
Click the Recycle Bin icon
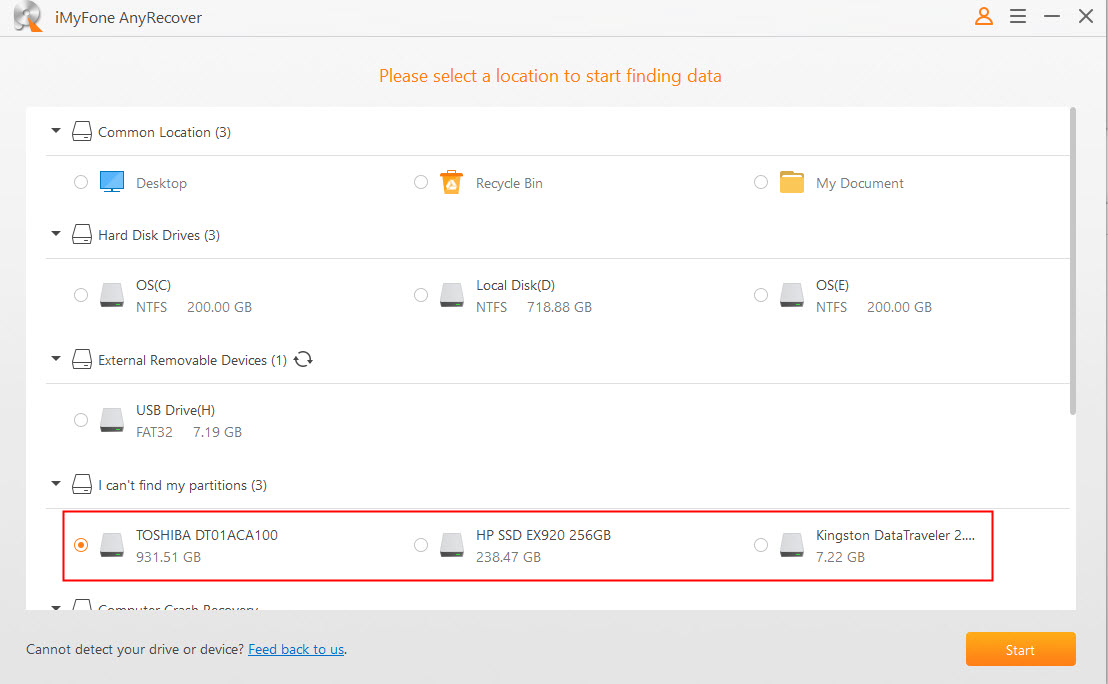[452, 182]
